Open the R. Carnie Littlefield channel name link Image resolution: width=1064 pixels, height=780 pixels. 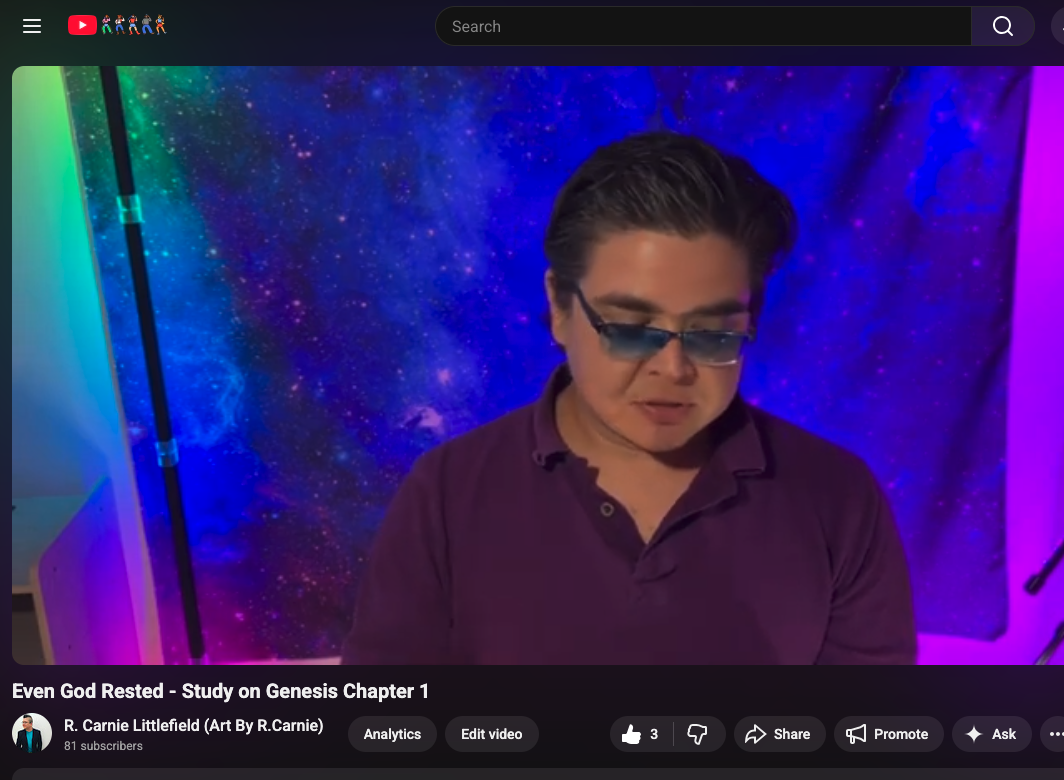193,725
